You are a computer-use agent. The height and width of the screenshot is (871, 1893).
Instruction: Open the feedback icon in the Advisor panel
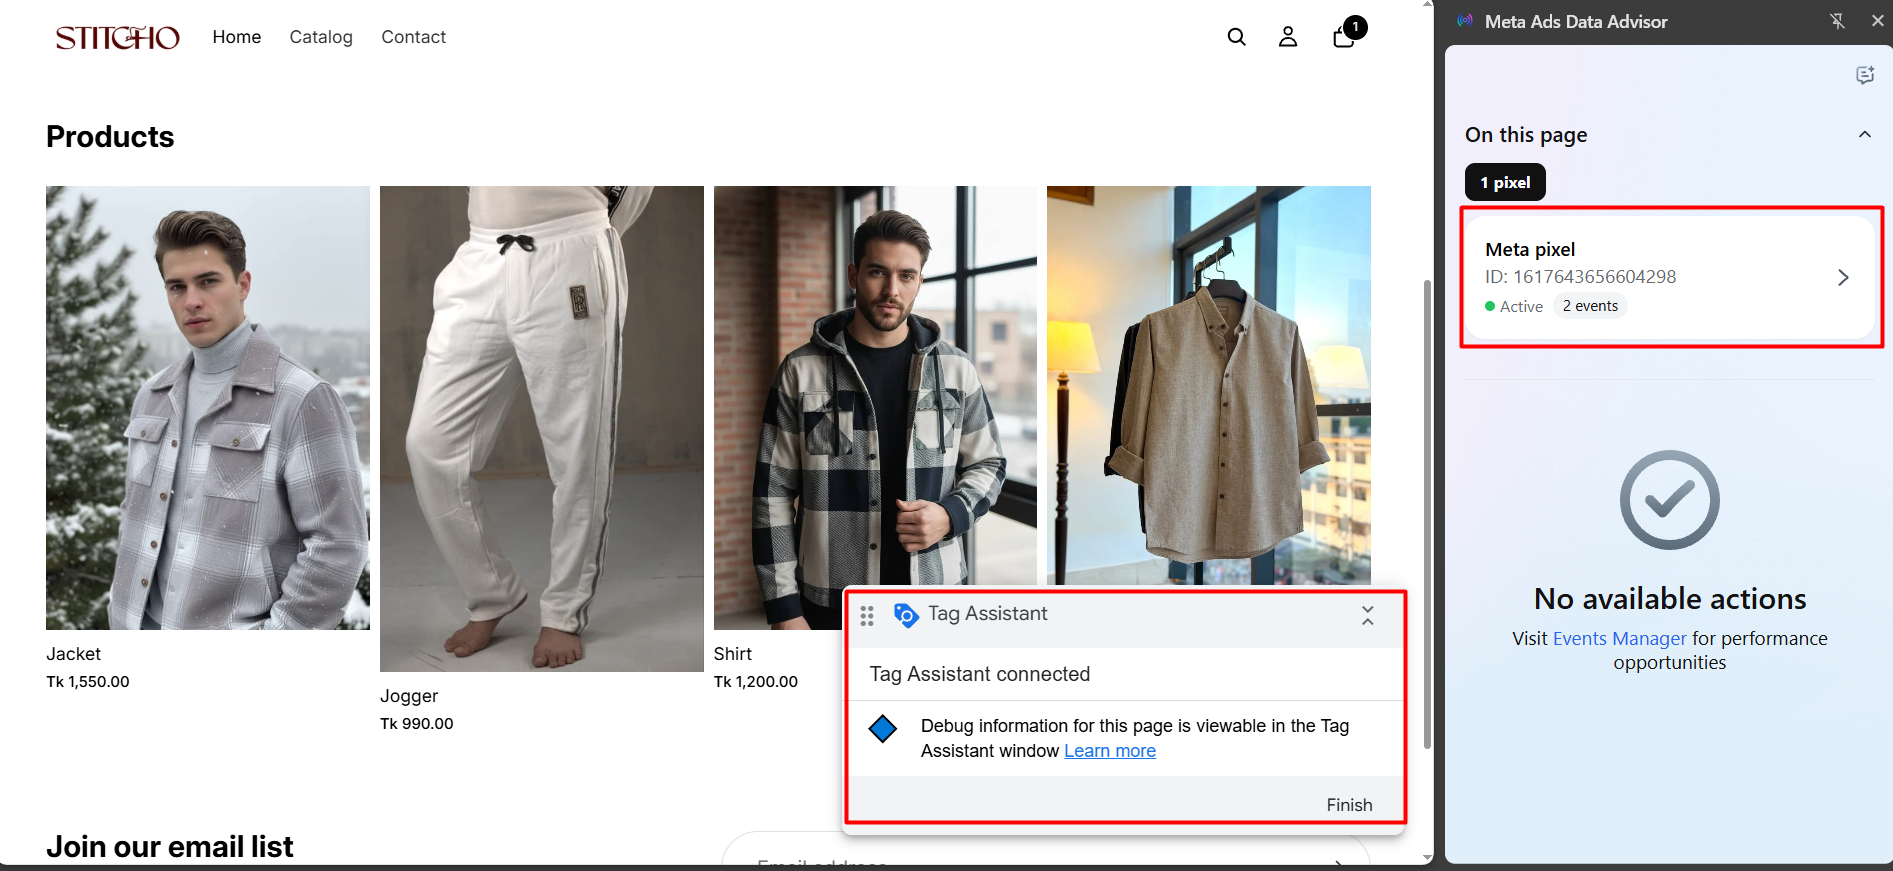[x=1865, y=75]
